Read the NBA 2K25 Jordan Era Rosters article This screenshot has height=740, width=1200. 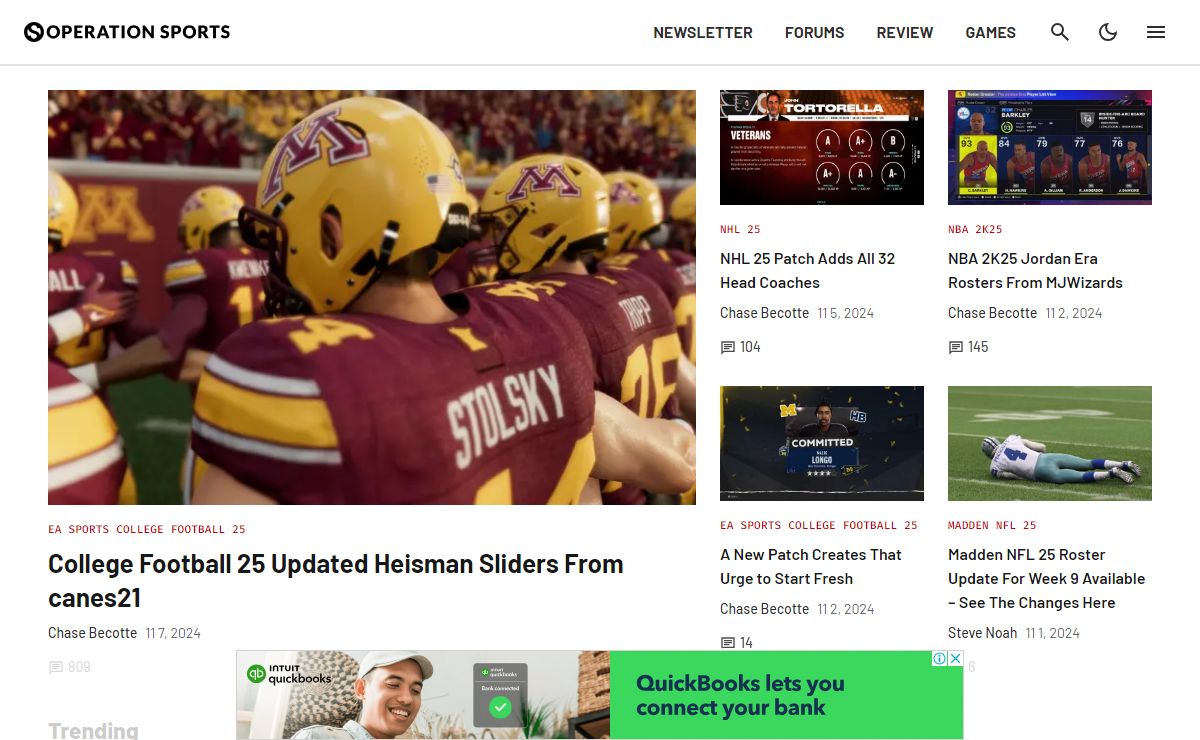coord(1035,270)
